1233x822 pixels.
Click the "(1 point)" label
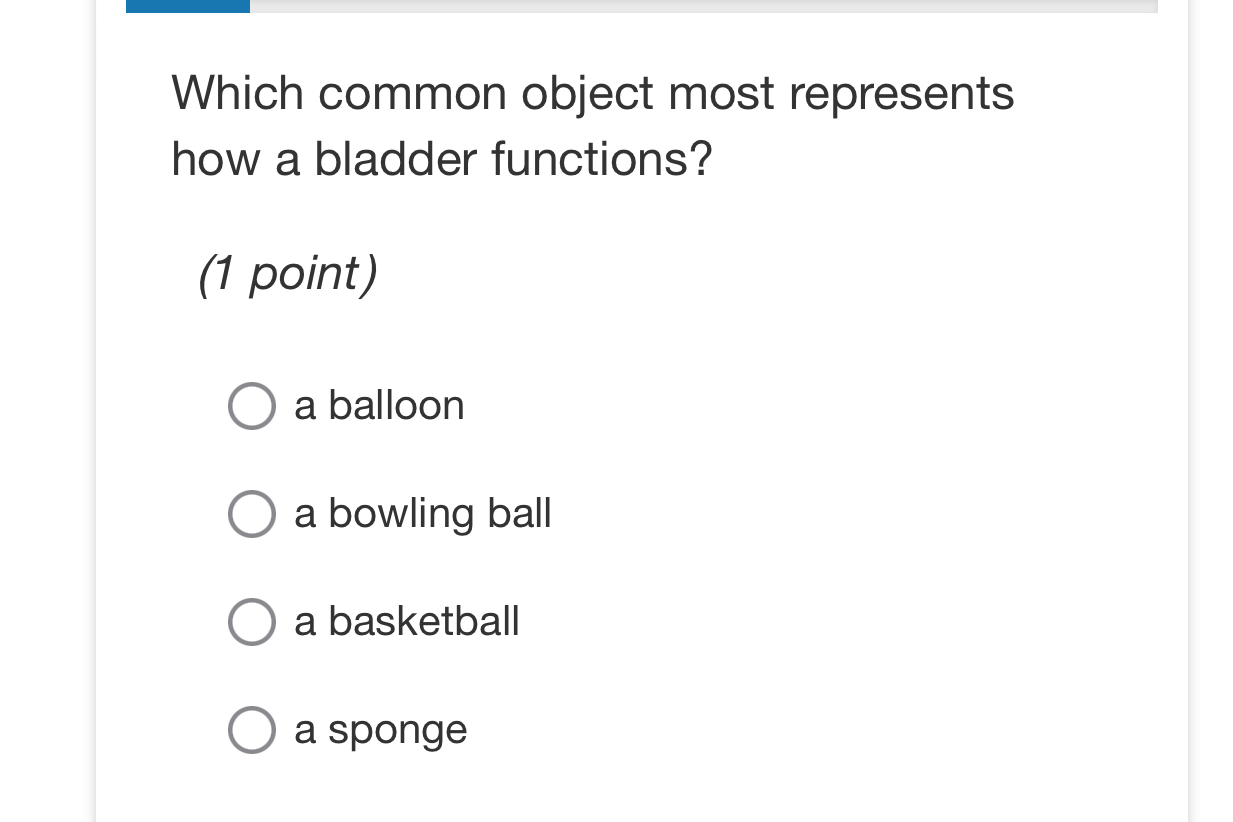coord(287,274)
